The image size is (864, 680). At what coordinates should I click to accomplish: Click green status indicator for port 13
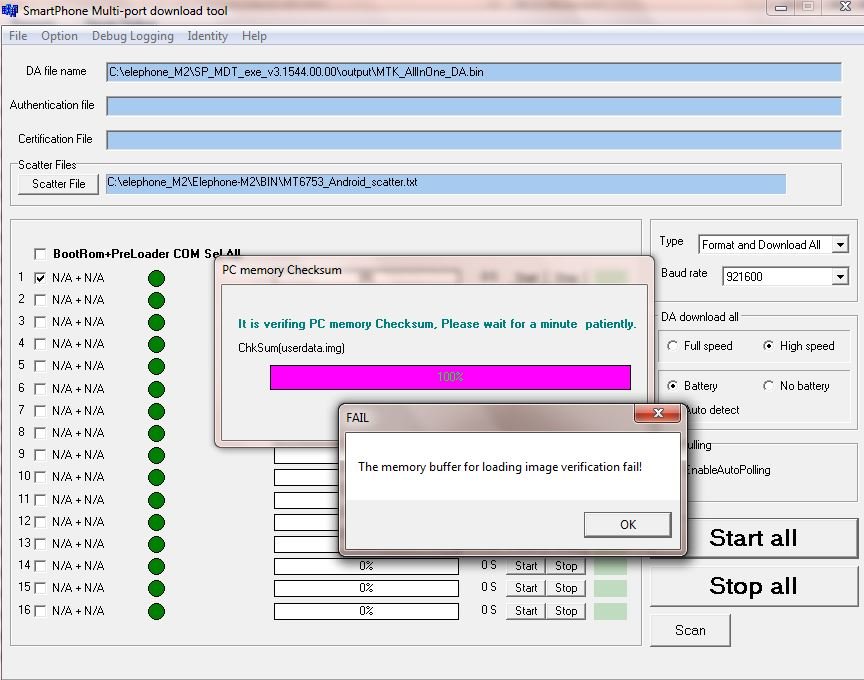156,544
